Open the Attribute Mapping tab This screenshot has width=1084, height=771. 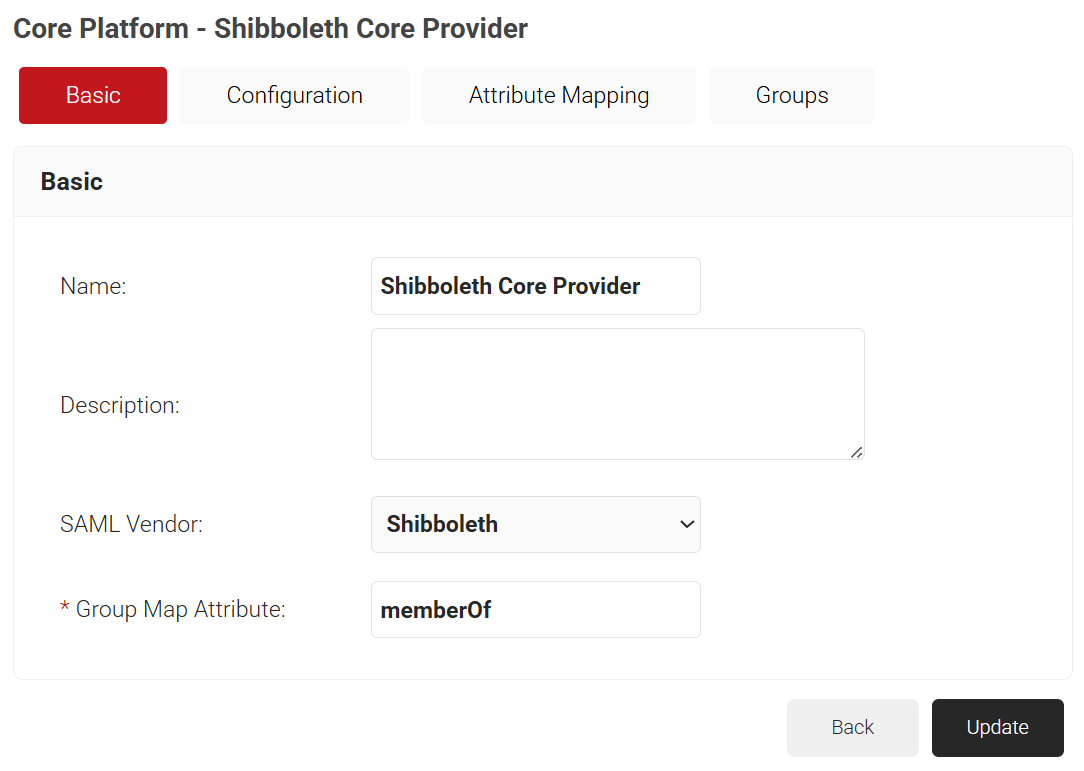click(559, 95)
